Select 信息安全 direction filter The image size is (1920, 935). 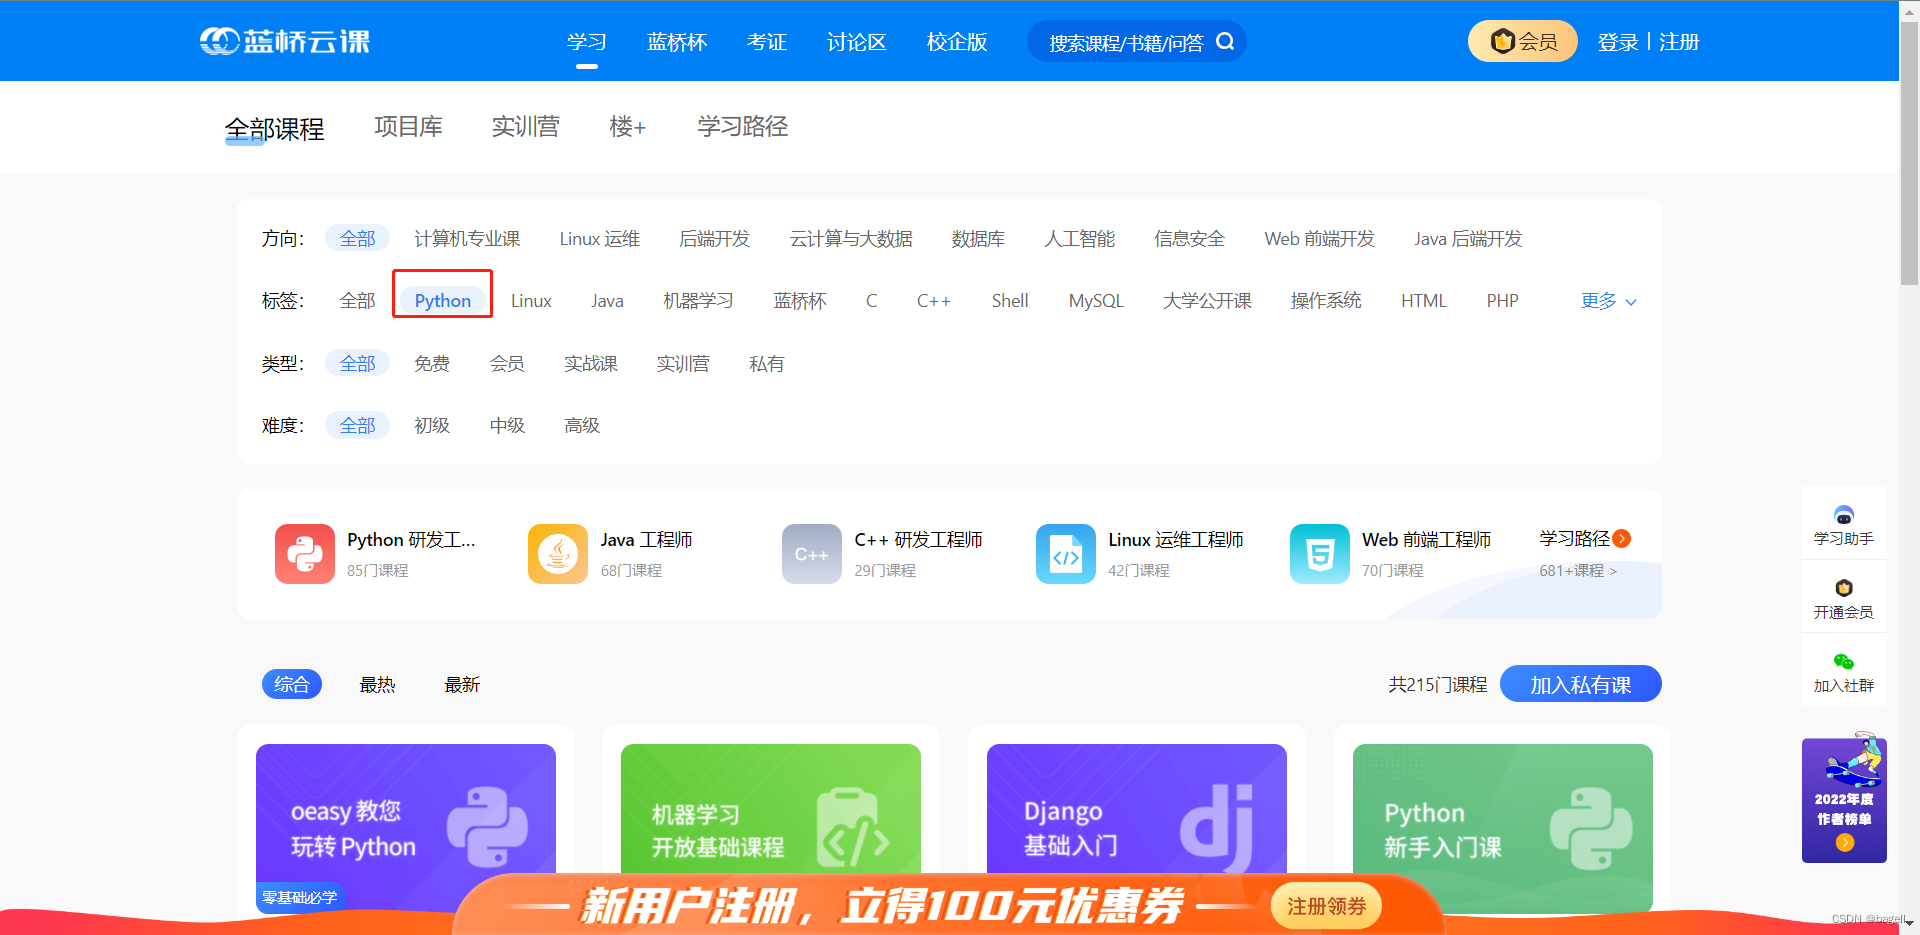click(1189, 239)
